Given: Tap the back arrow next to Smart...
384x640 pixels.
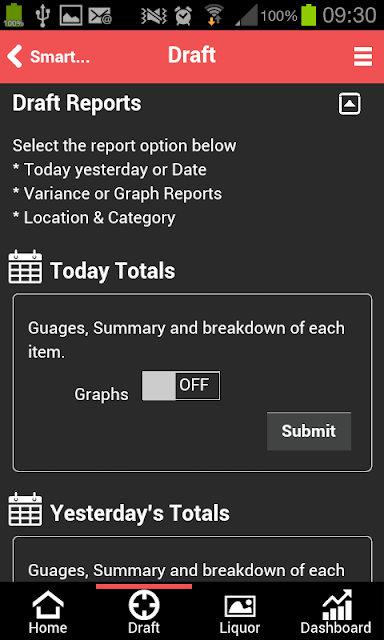Looking at the screenshot, I should [x=15, y=56].
